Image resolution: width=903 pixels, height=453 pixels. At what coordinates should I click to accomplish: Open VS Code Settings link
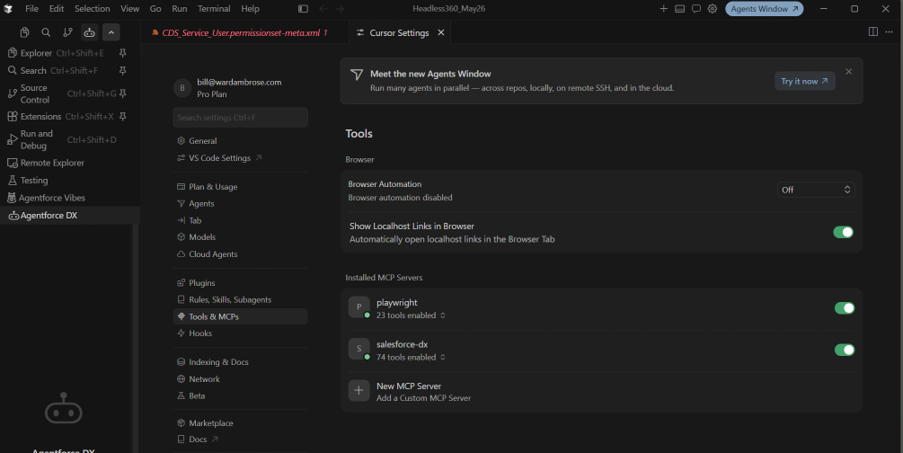(219, 158)
